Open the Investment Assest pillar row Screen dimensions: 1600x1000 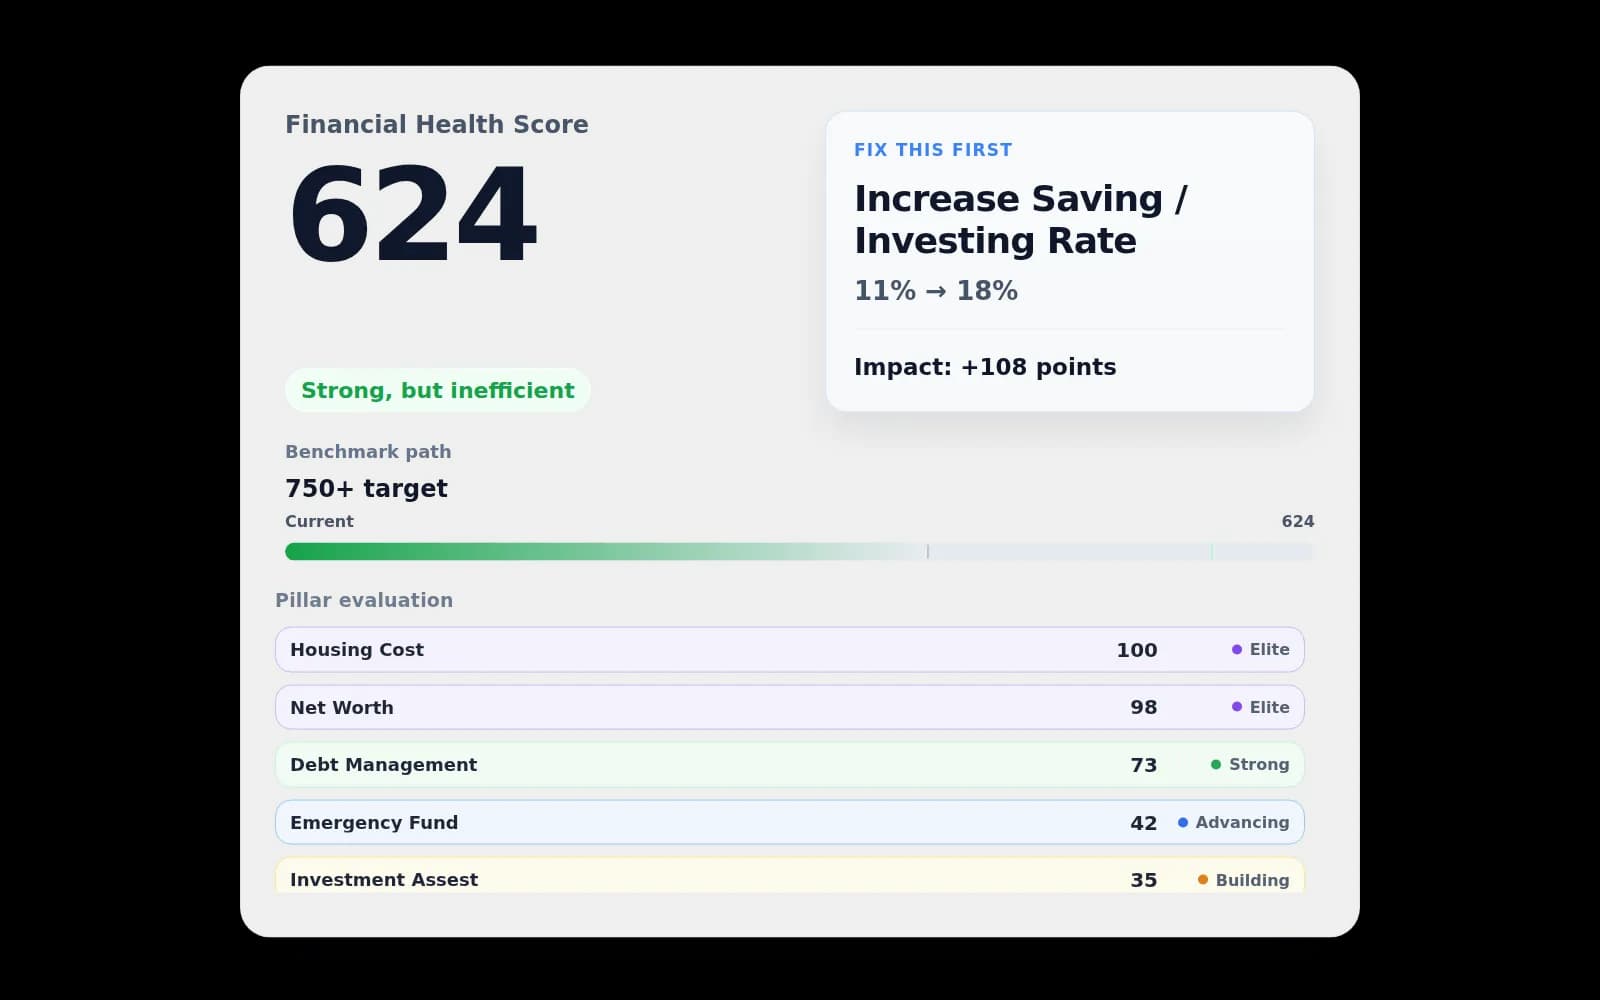(700, 877)
